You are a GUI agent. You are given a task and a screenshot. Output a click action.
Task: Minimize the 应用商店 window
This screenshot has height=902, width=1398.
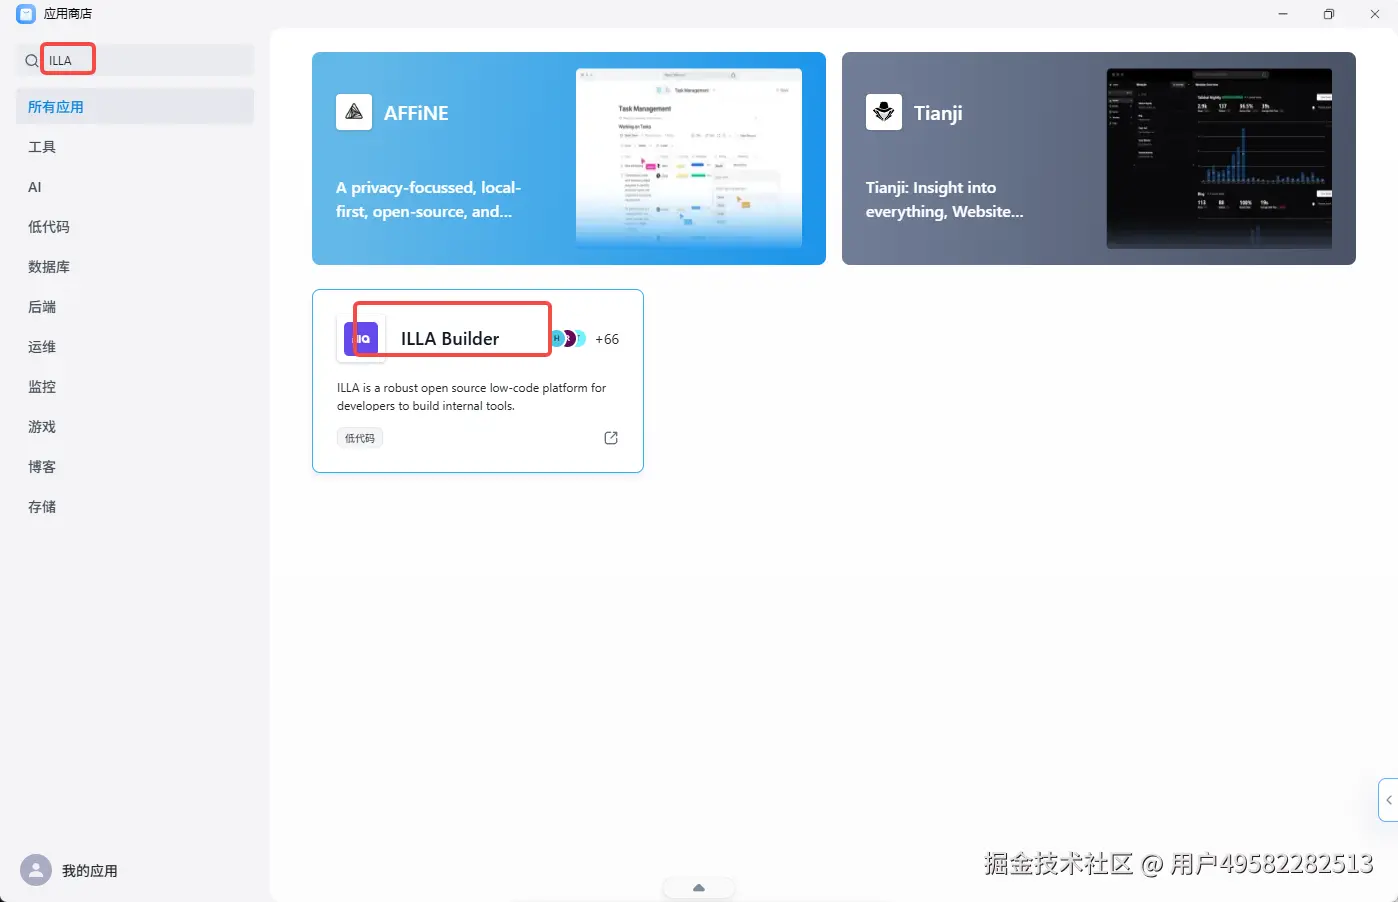point(1283,14)
